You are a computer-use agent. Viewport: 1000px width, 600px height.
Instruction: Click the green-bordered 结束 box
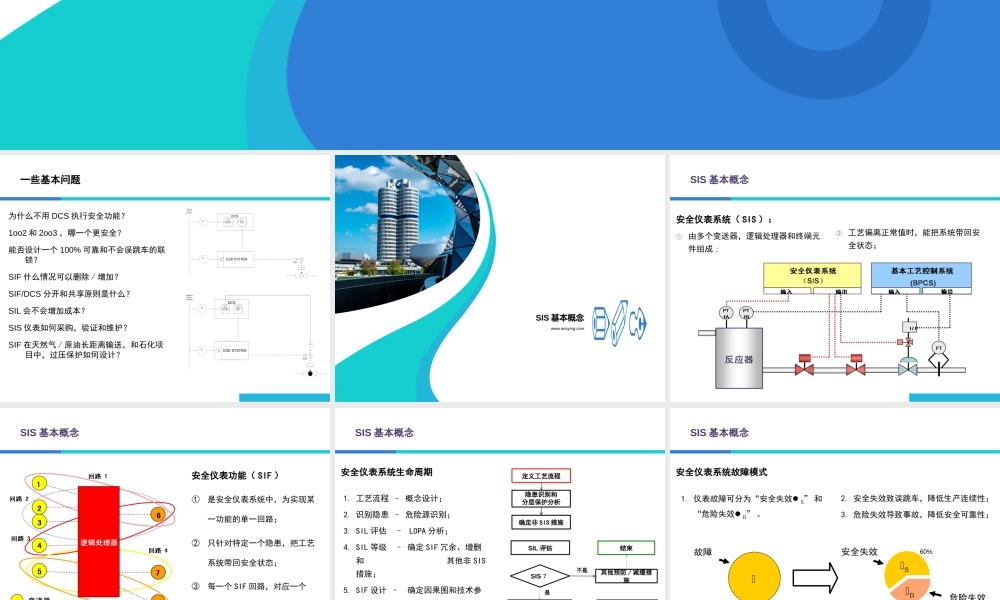coord(626,548)
